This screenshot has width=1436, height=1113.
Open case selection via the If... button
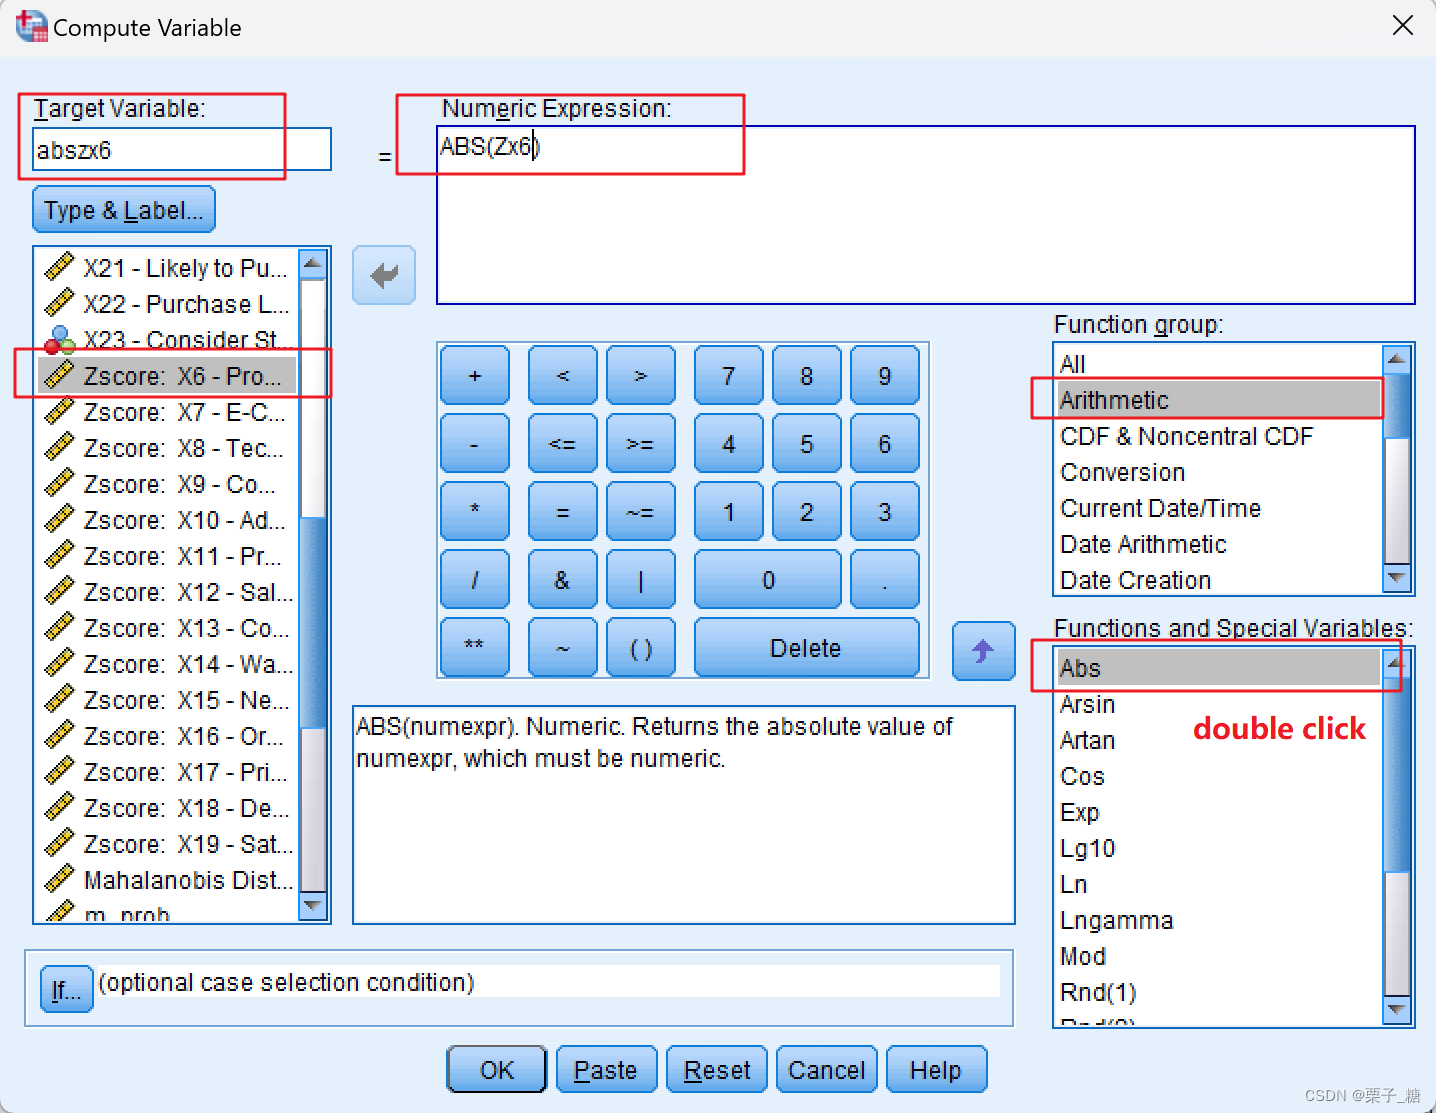coord(65,989)
